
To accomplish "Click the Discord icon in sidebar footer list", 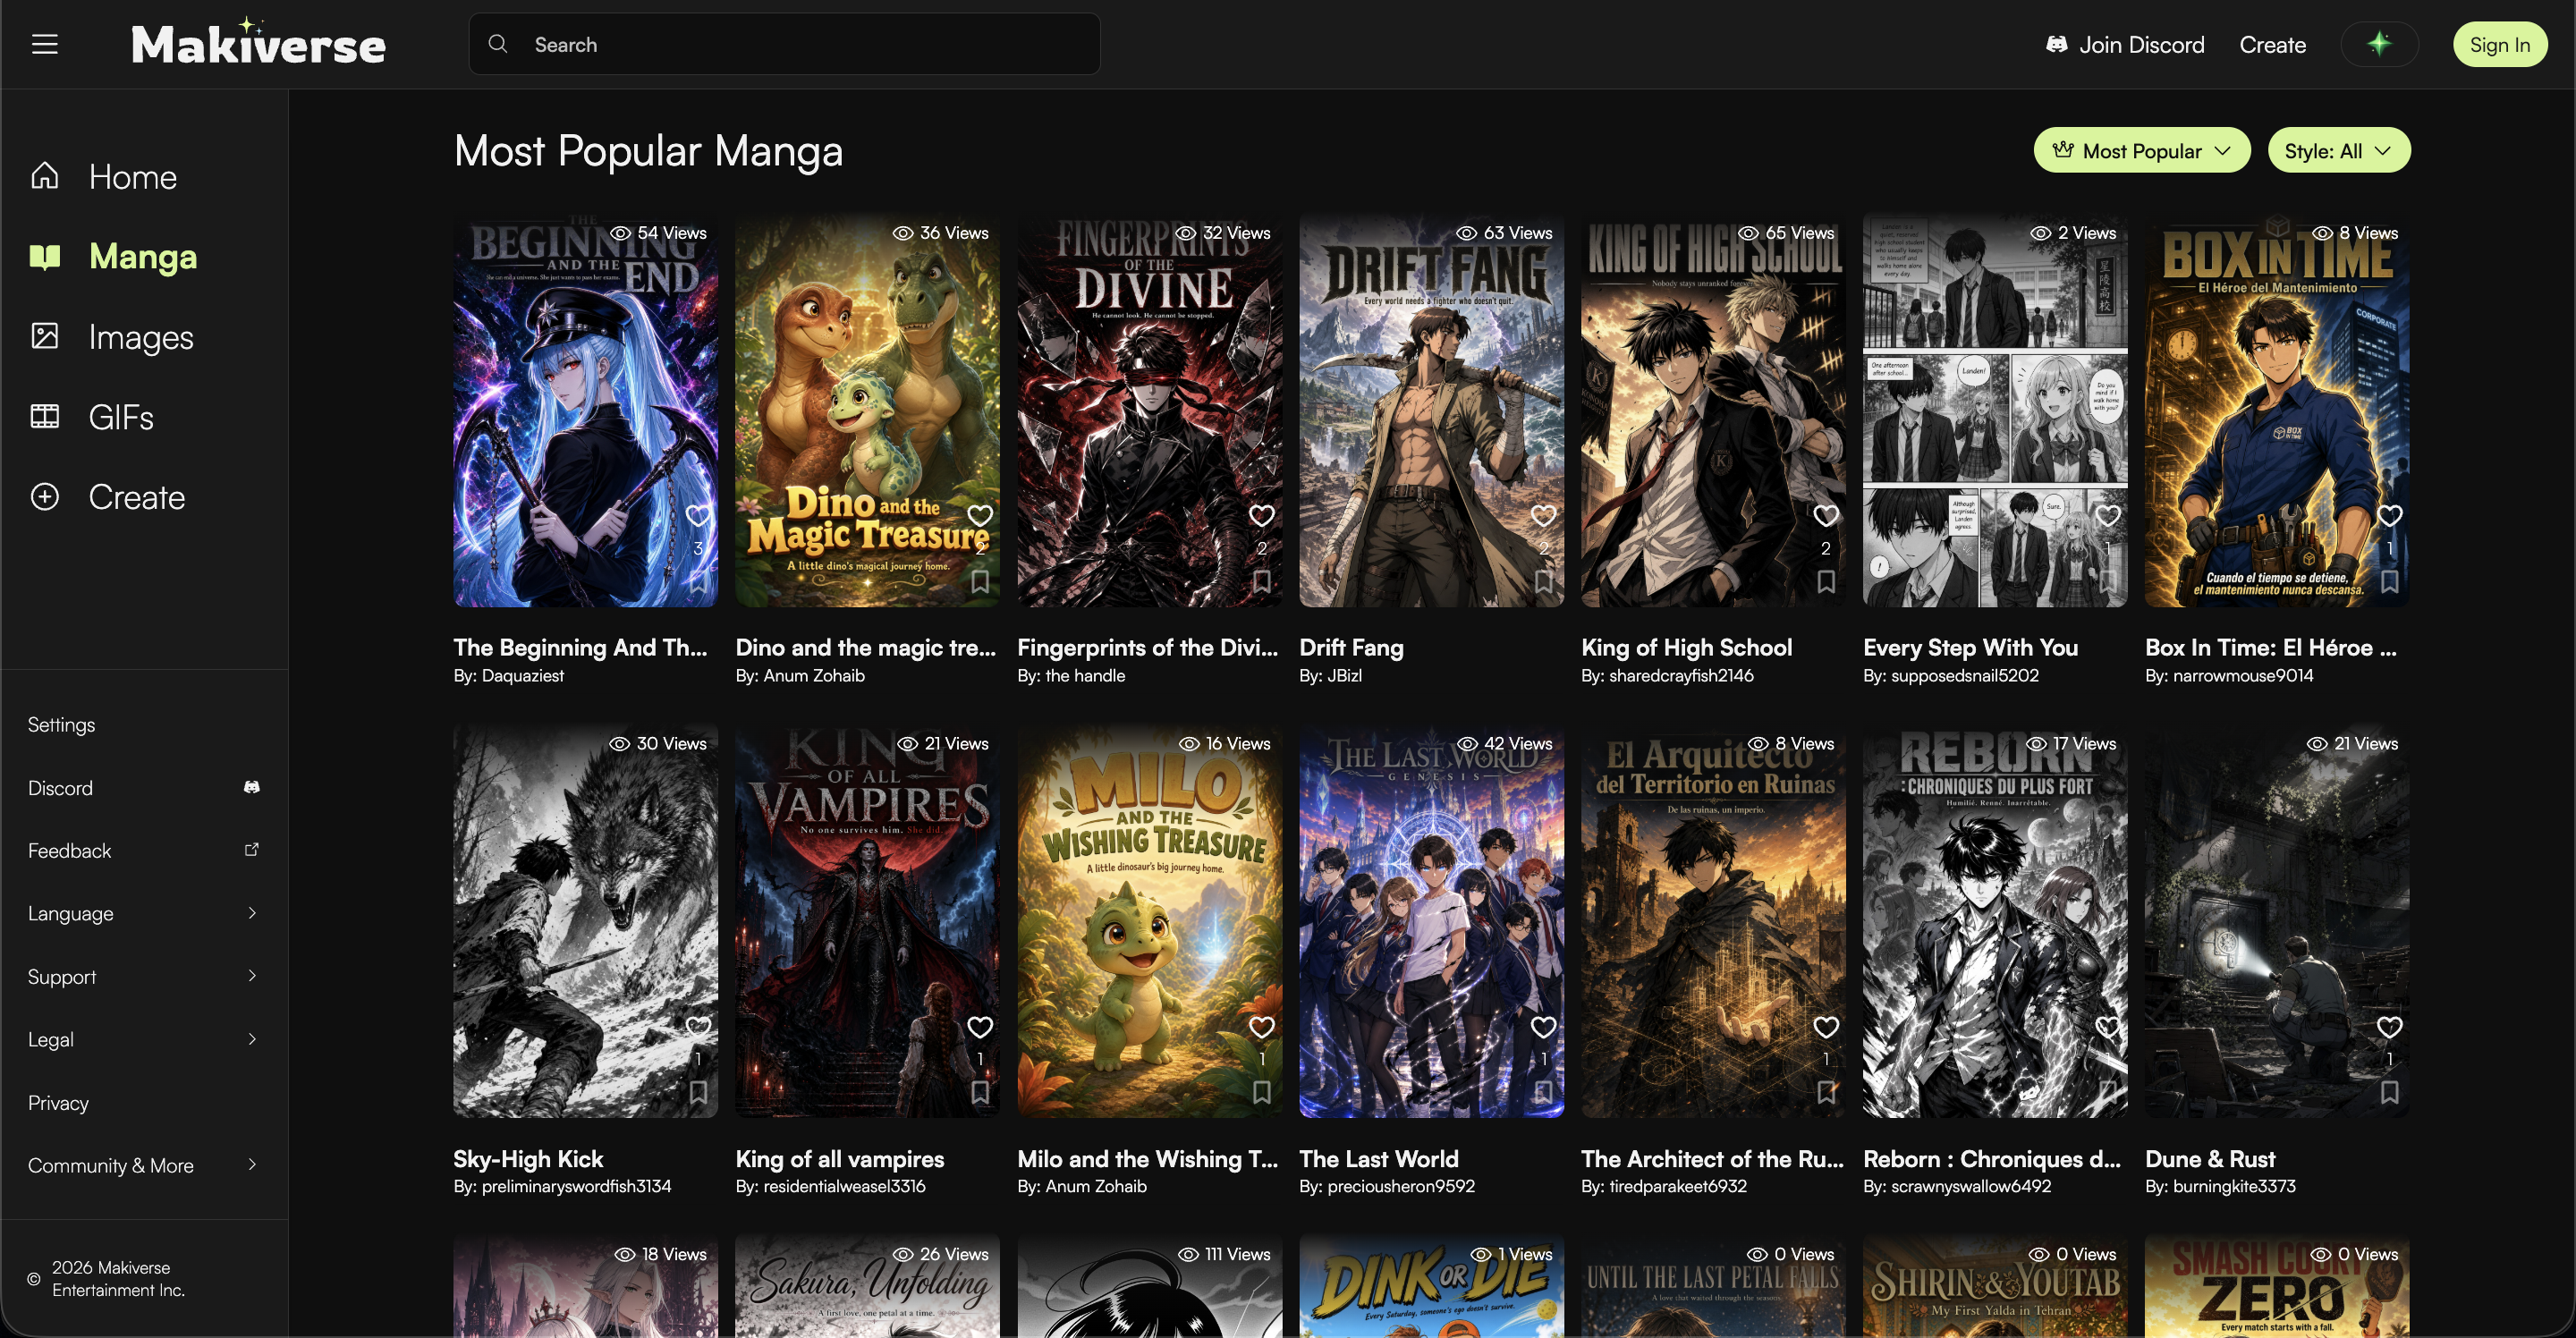I will pyautogui.click(x=252, y=788).
